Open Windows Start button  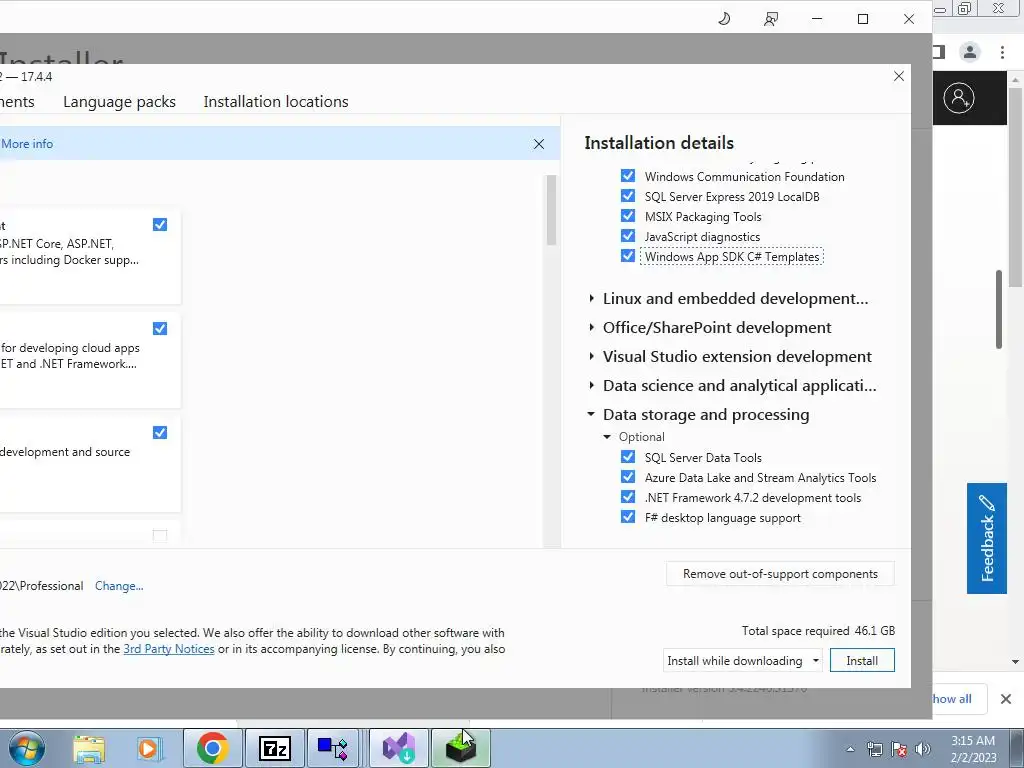click(x=27, y=748)
